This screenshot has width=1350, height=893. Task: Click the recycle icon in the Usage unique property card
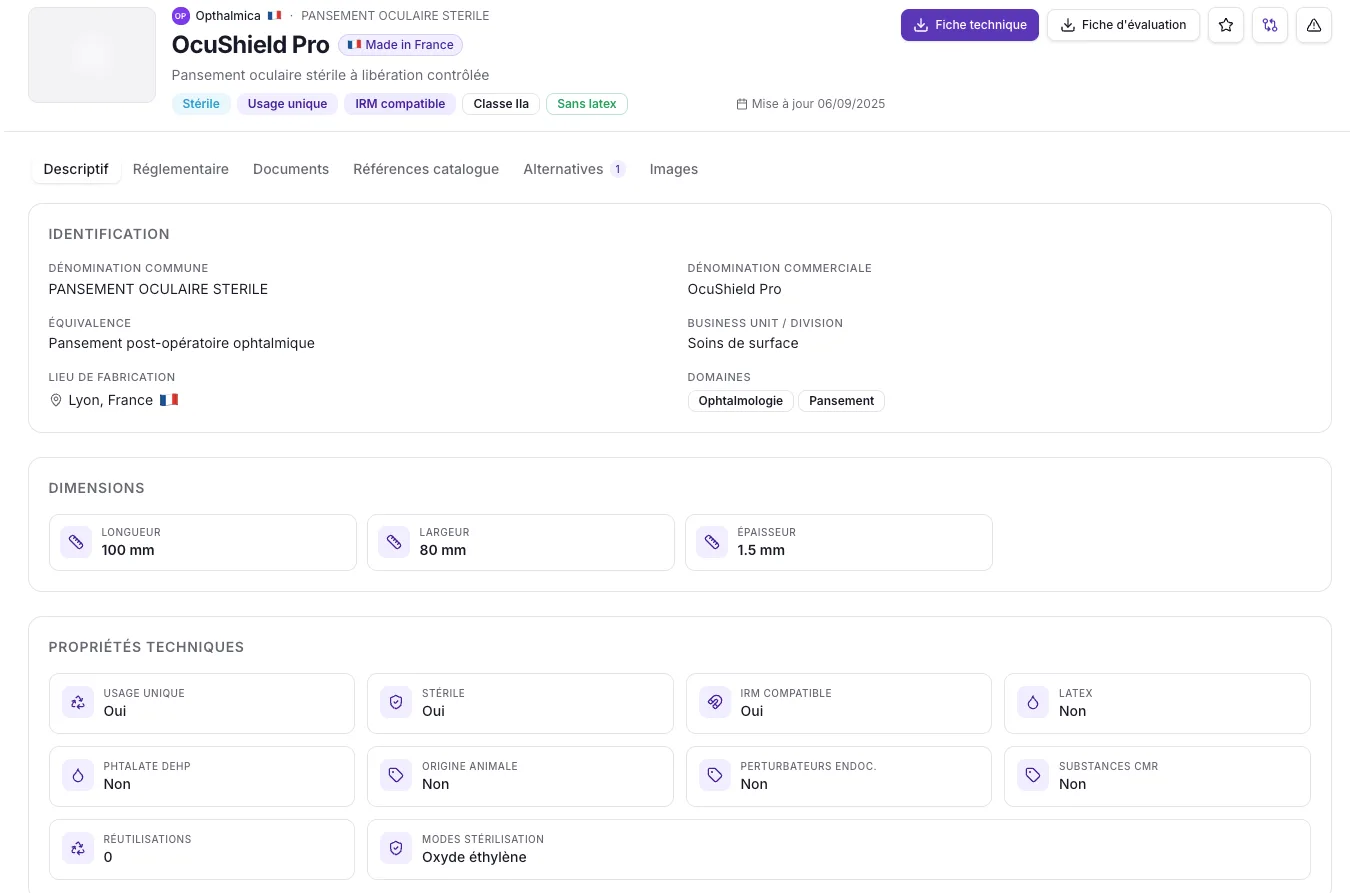(78, 703)
